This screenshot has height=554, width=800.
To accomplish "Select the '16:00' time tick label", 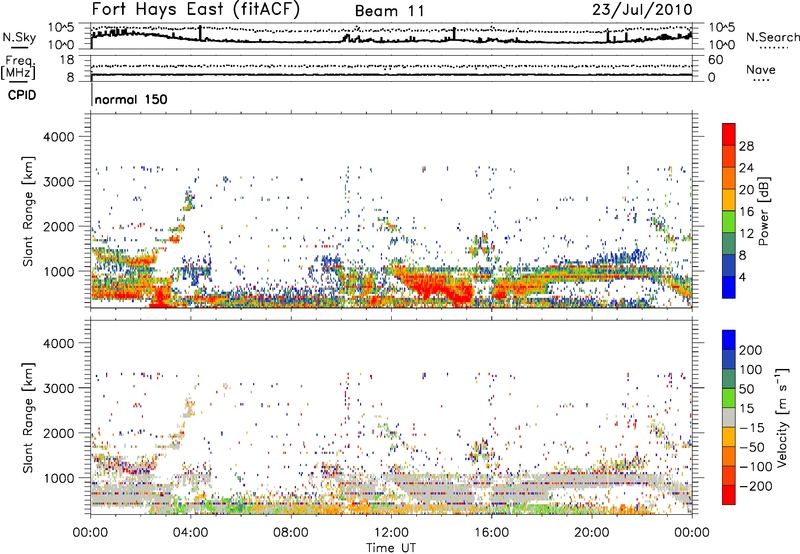I will (491, 533).
